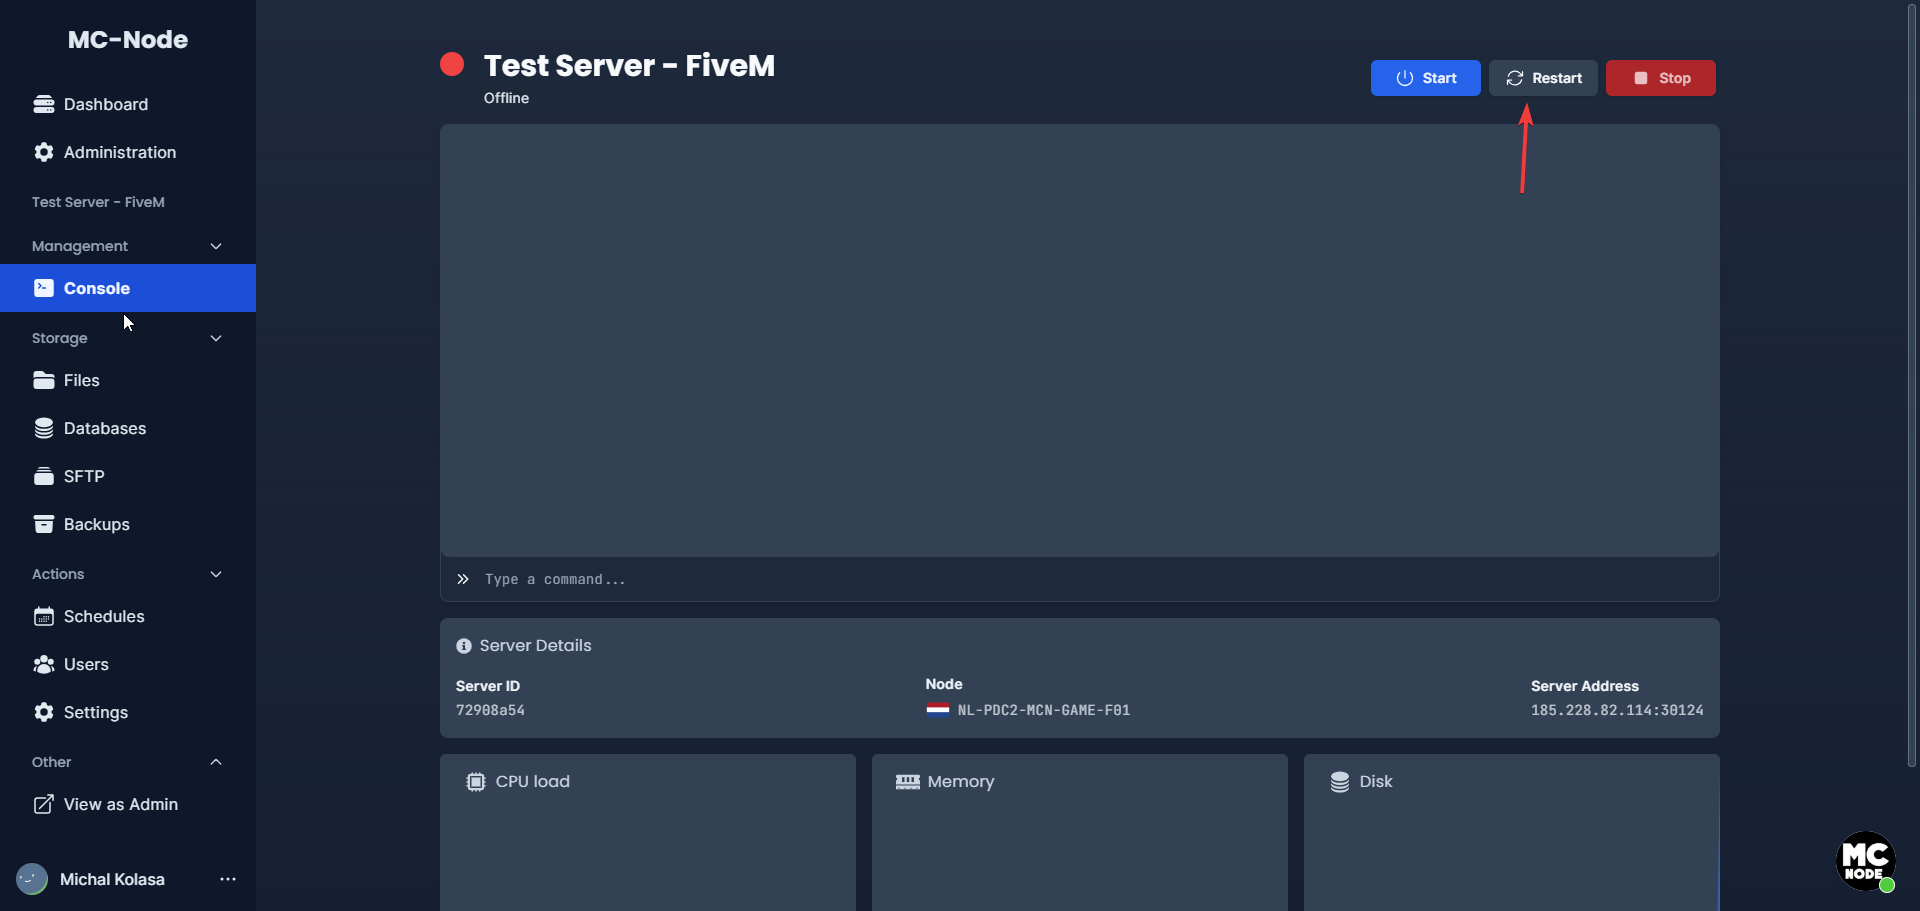This screenshot has width=1920, height=911.
Task: Select node name NL-PDC2-MCN-GAME-F01
Action: (x=1044, y=710)
